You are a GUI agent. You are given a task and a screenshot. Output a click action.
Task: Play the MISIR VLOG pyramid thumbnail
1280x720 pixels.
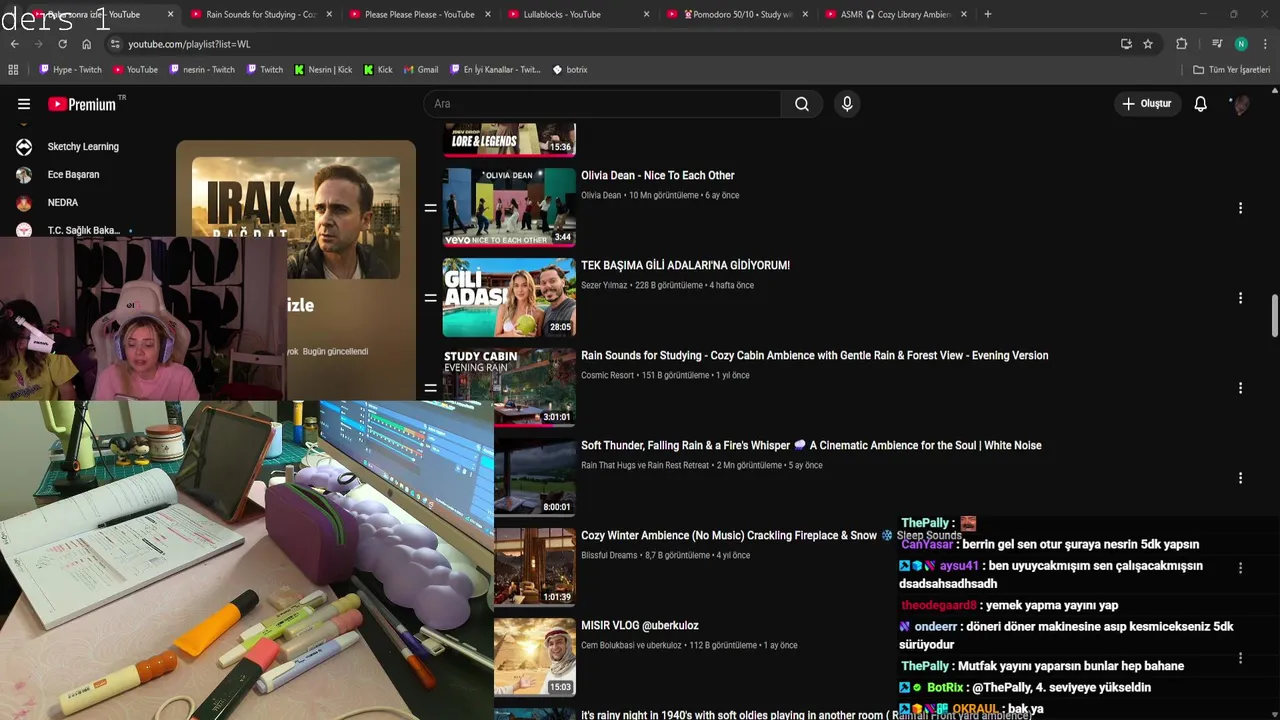[x=535, y=657]
